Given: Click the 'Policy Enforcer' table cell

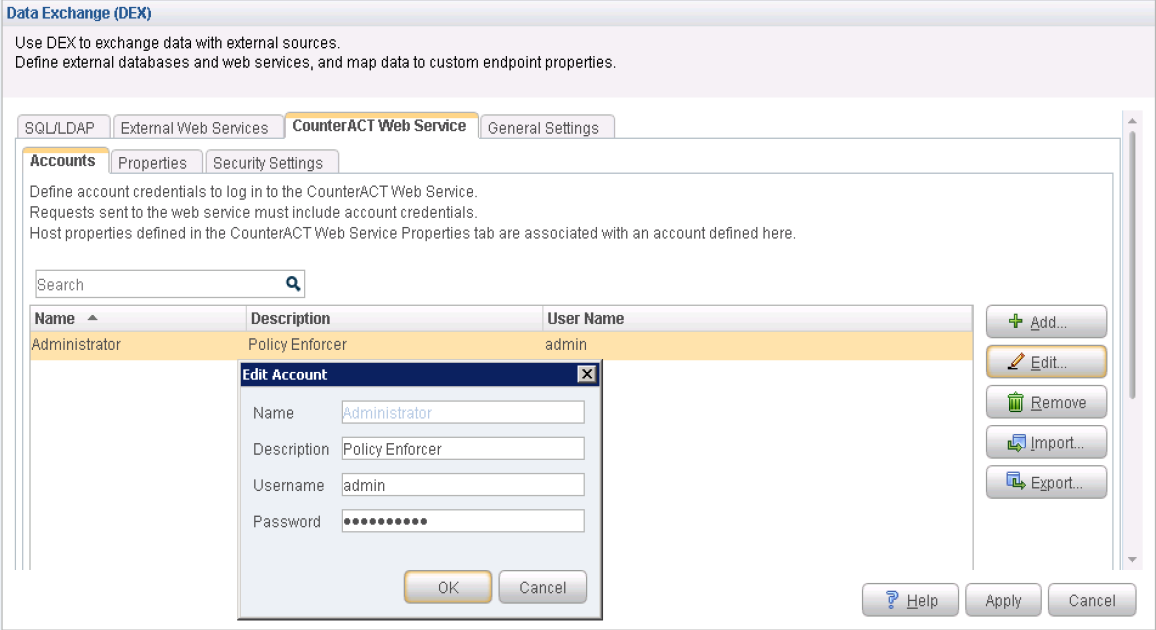Looking at the screenshot, I should tap(394, 344).
